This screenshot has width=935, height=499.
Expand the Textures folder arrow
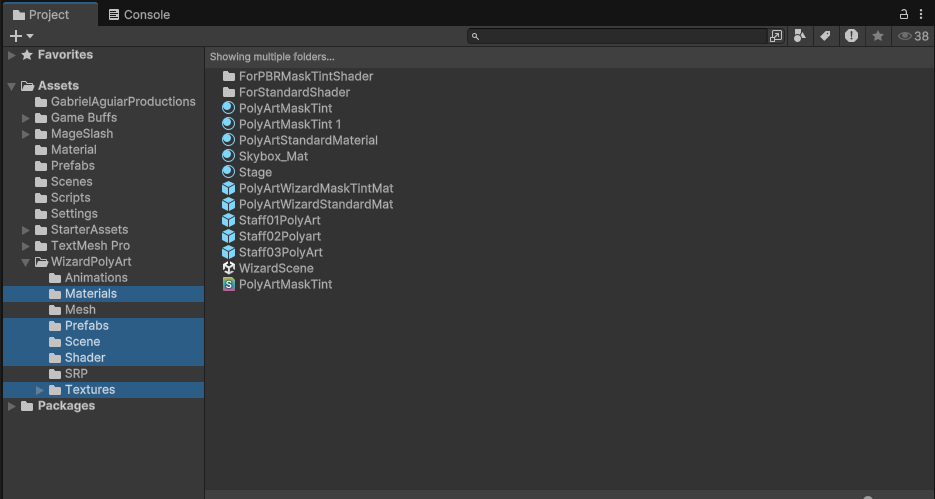click(40, 390)
